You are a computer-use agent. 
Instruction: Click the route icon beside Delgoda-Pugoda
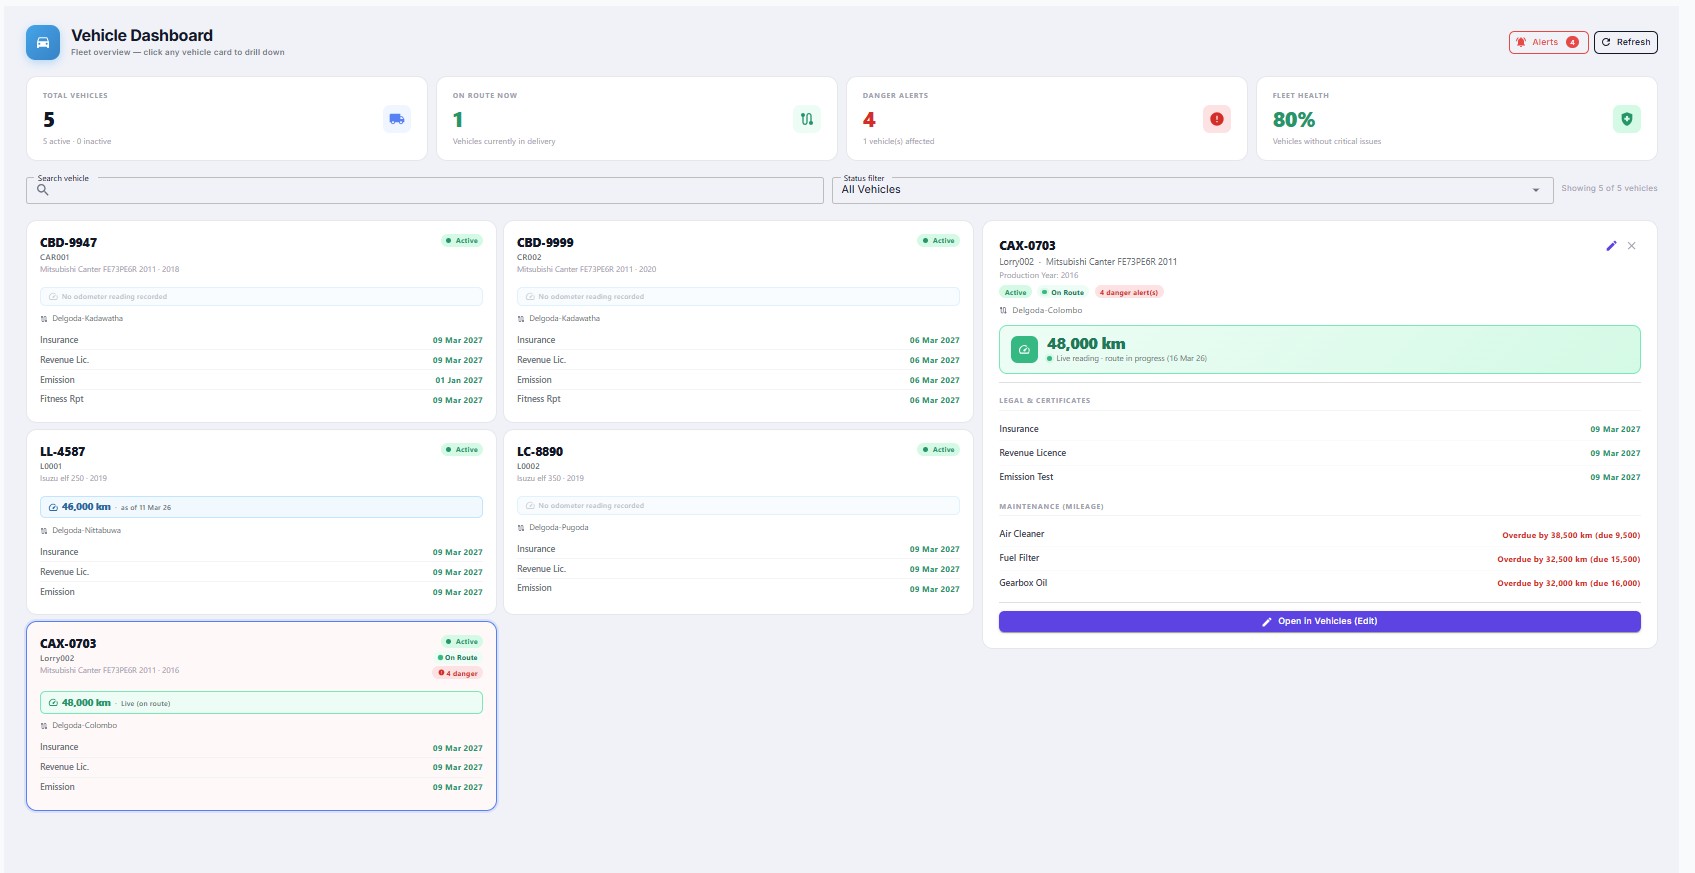[521, 528]
